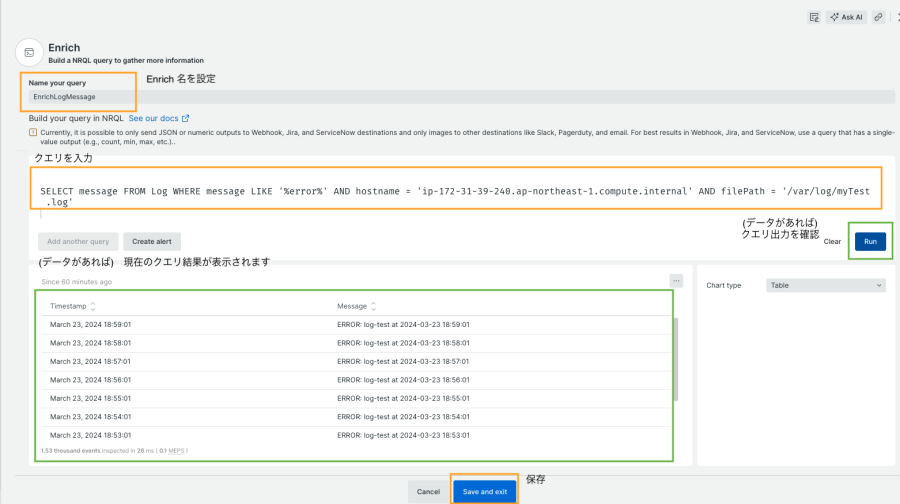Clear the query with the Clear link
Viewport: 900px width, 504px height.
point(832,242)
